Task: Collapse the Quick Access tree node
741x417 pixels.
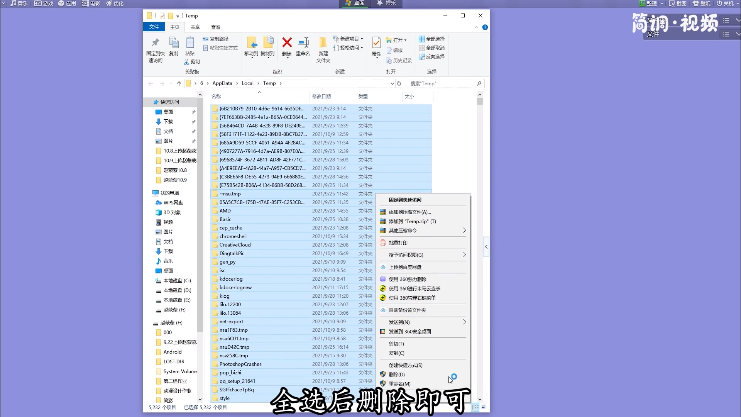Action: click(150, 102)
